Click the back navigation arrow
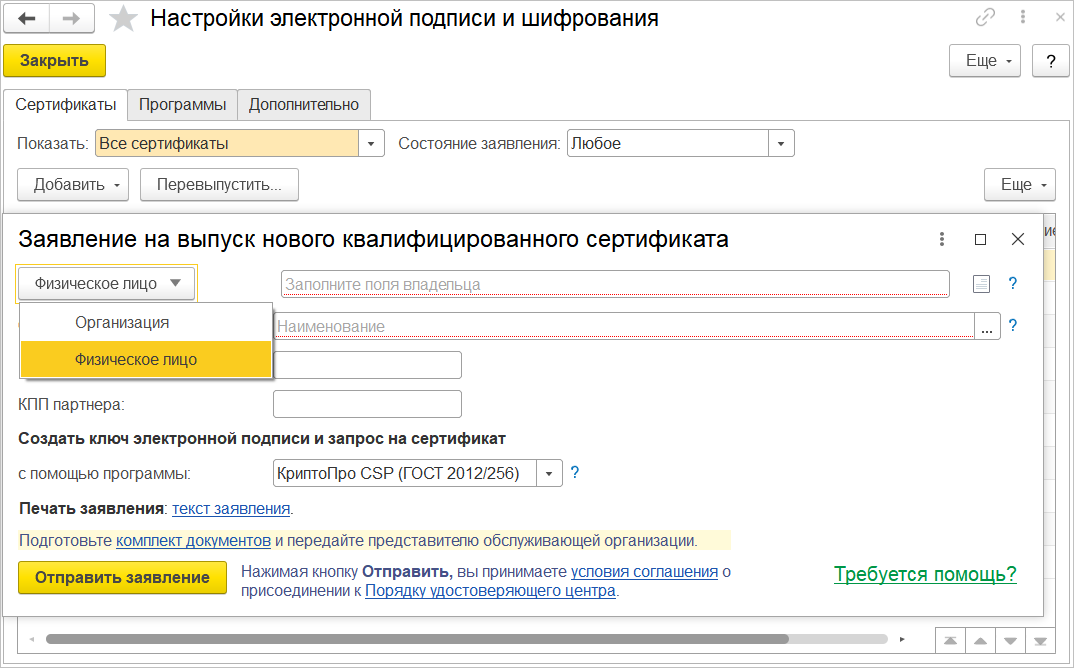This screenshot has height=668, width=1074. click(26, 19)
